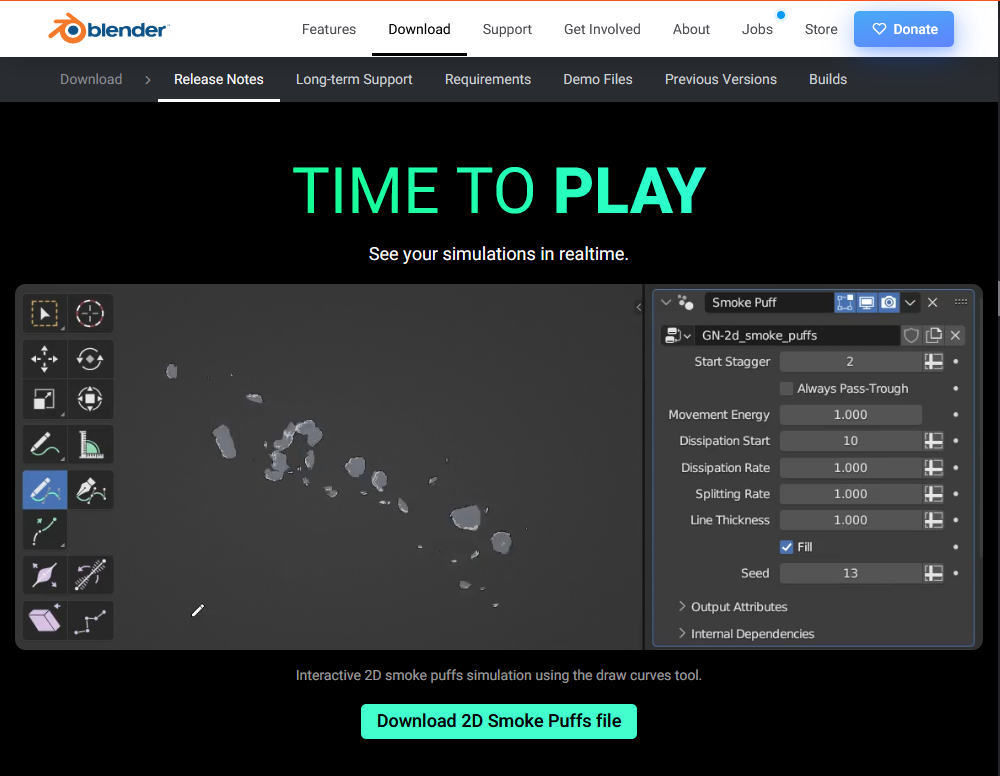
Task: Select the Select Box tool
Action: click(x=45, y=313)
